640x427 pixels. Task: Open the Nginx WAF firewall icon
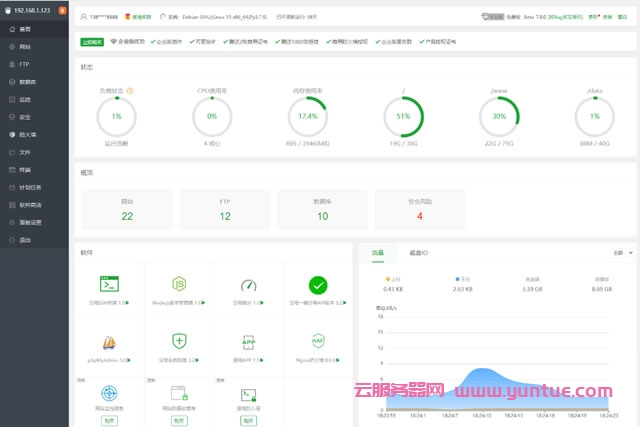[318, 341]
